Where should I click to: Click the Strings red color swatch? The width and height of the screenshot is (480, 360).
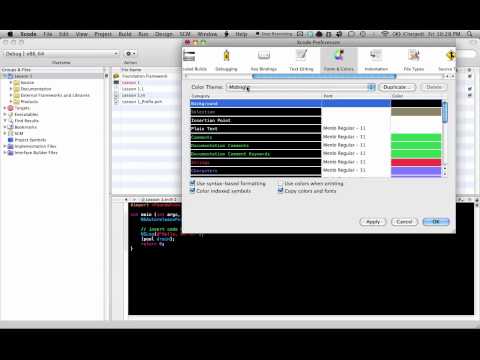[x=416, y=162]
